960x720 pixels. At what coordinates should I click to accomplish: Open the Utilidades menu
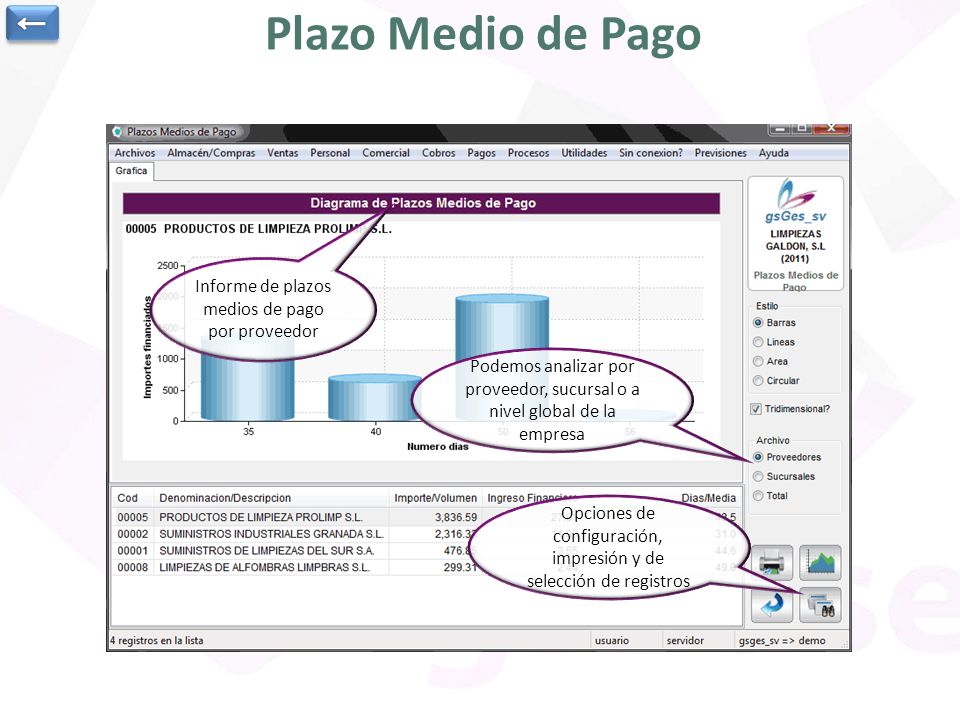584,153
